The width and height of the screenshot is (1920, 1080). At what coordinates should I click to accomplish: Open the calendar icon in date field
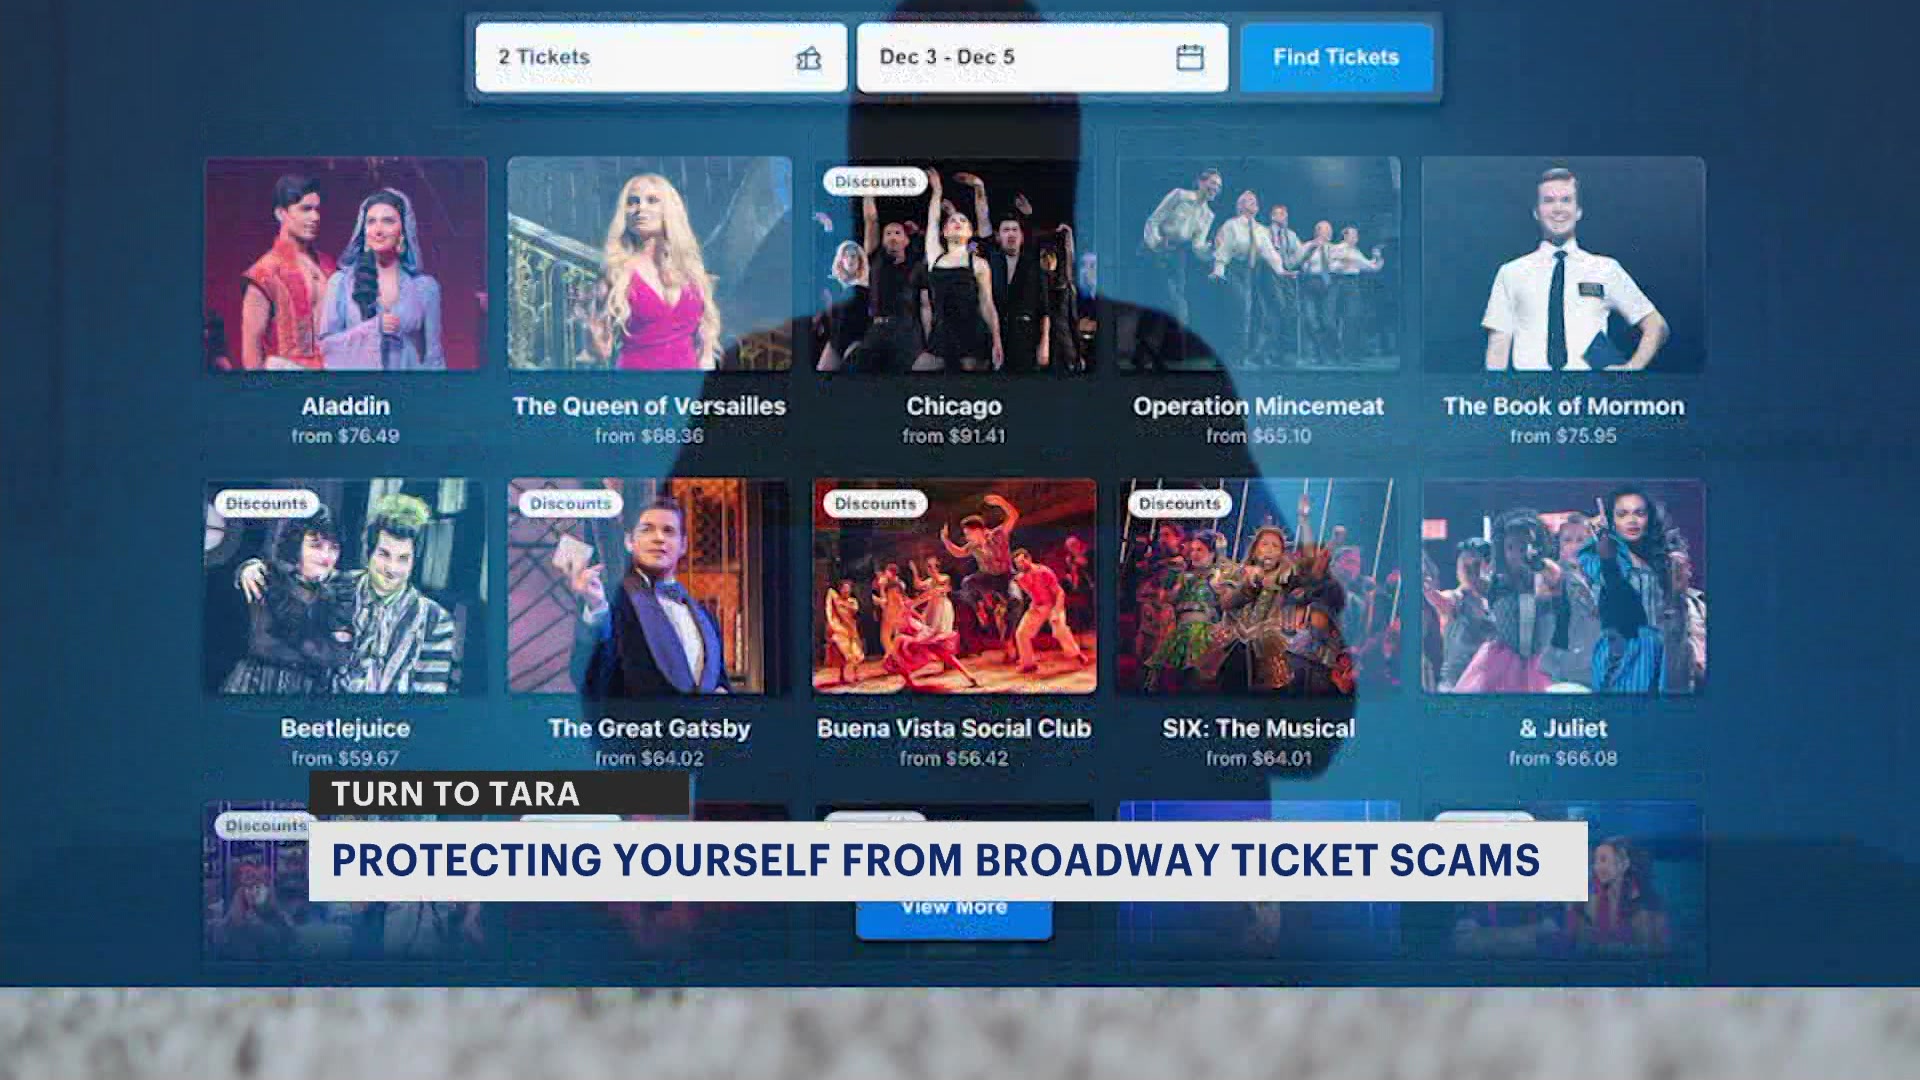[1189, 58]
